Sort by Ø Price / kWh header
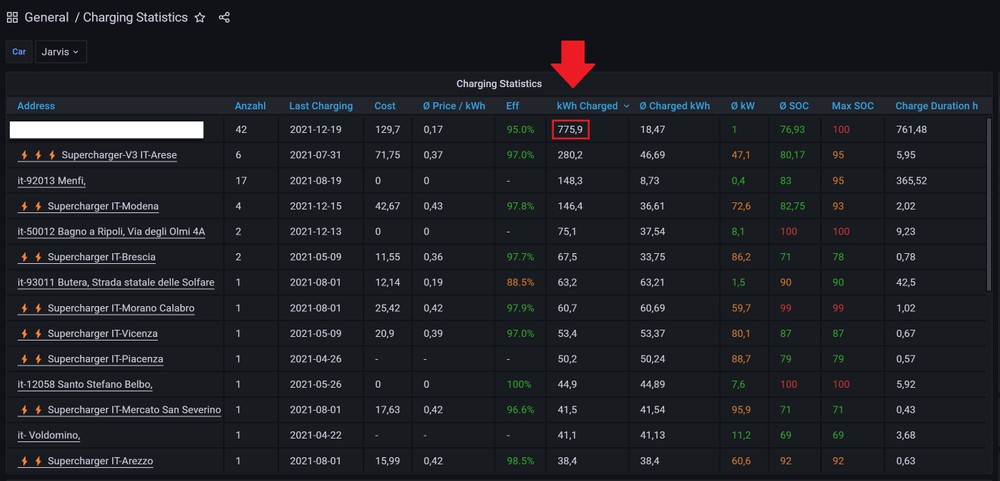1000x481 pixels. tap(453, 106)
